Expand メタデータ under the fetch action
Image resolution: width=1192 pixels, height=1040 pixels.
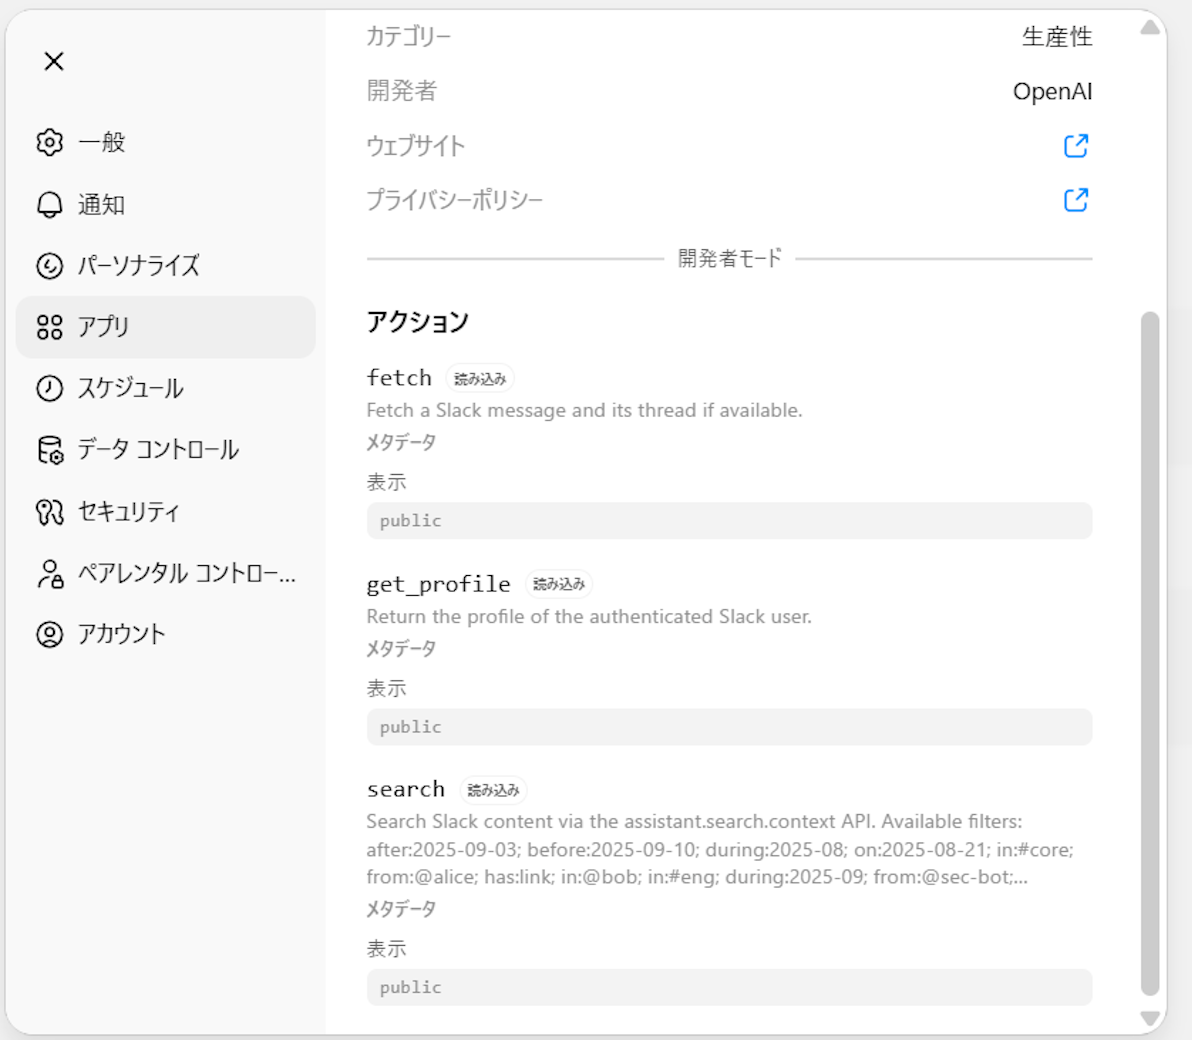401,442
